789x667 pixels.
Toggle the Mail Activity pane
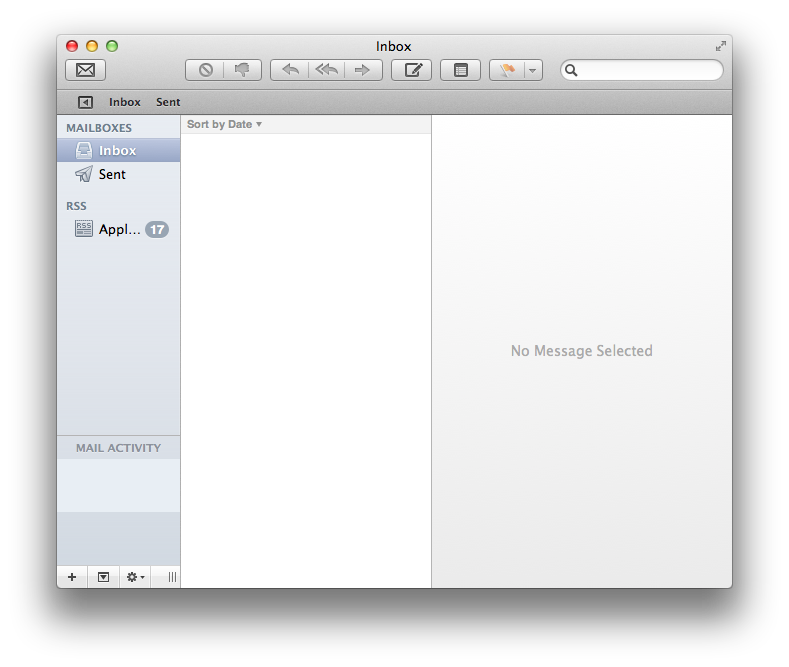(103, 577)
